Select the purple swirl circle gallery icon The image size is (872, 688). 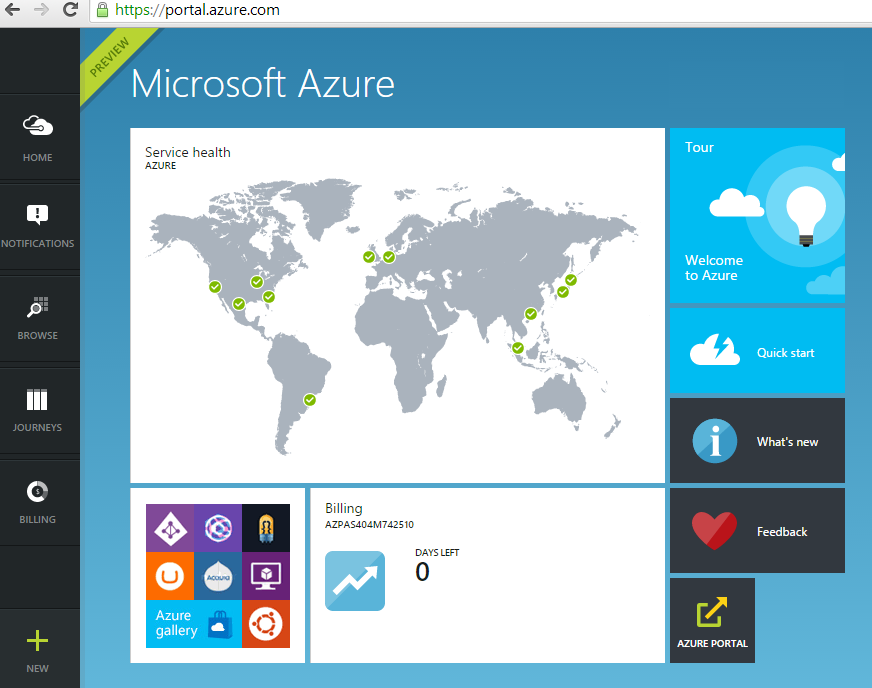(x=218, y=528)
